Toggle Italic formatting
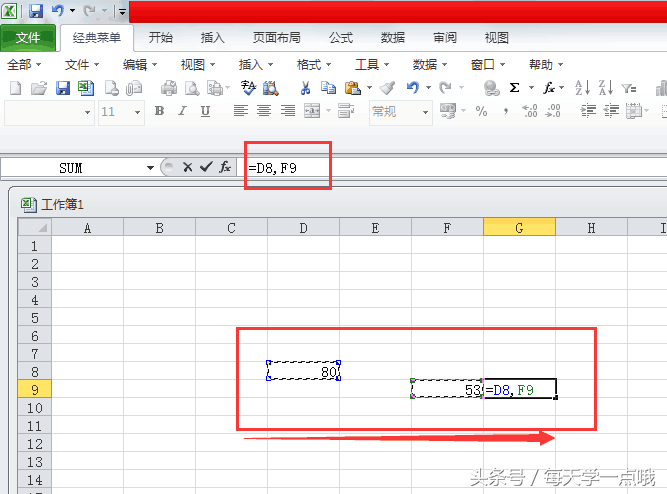 click(182, 111)
